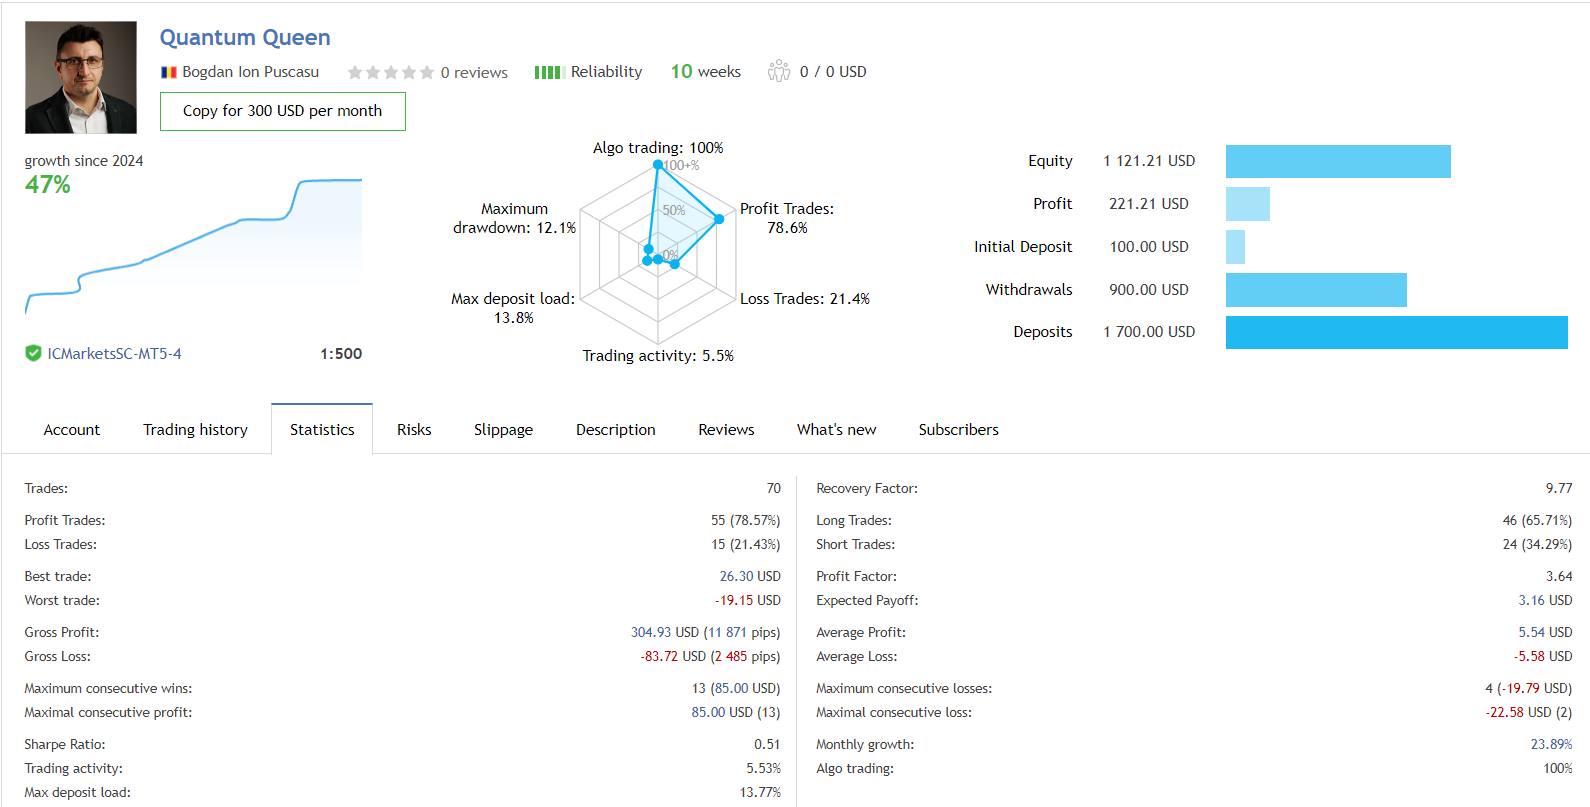Open the ICMarketsSC-MT5-4 broker server link

114,354
